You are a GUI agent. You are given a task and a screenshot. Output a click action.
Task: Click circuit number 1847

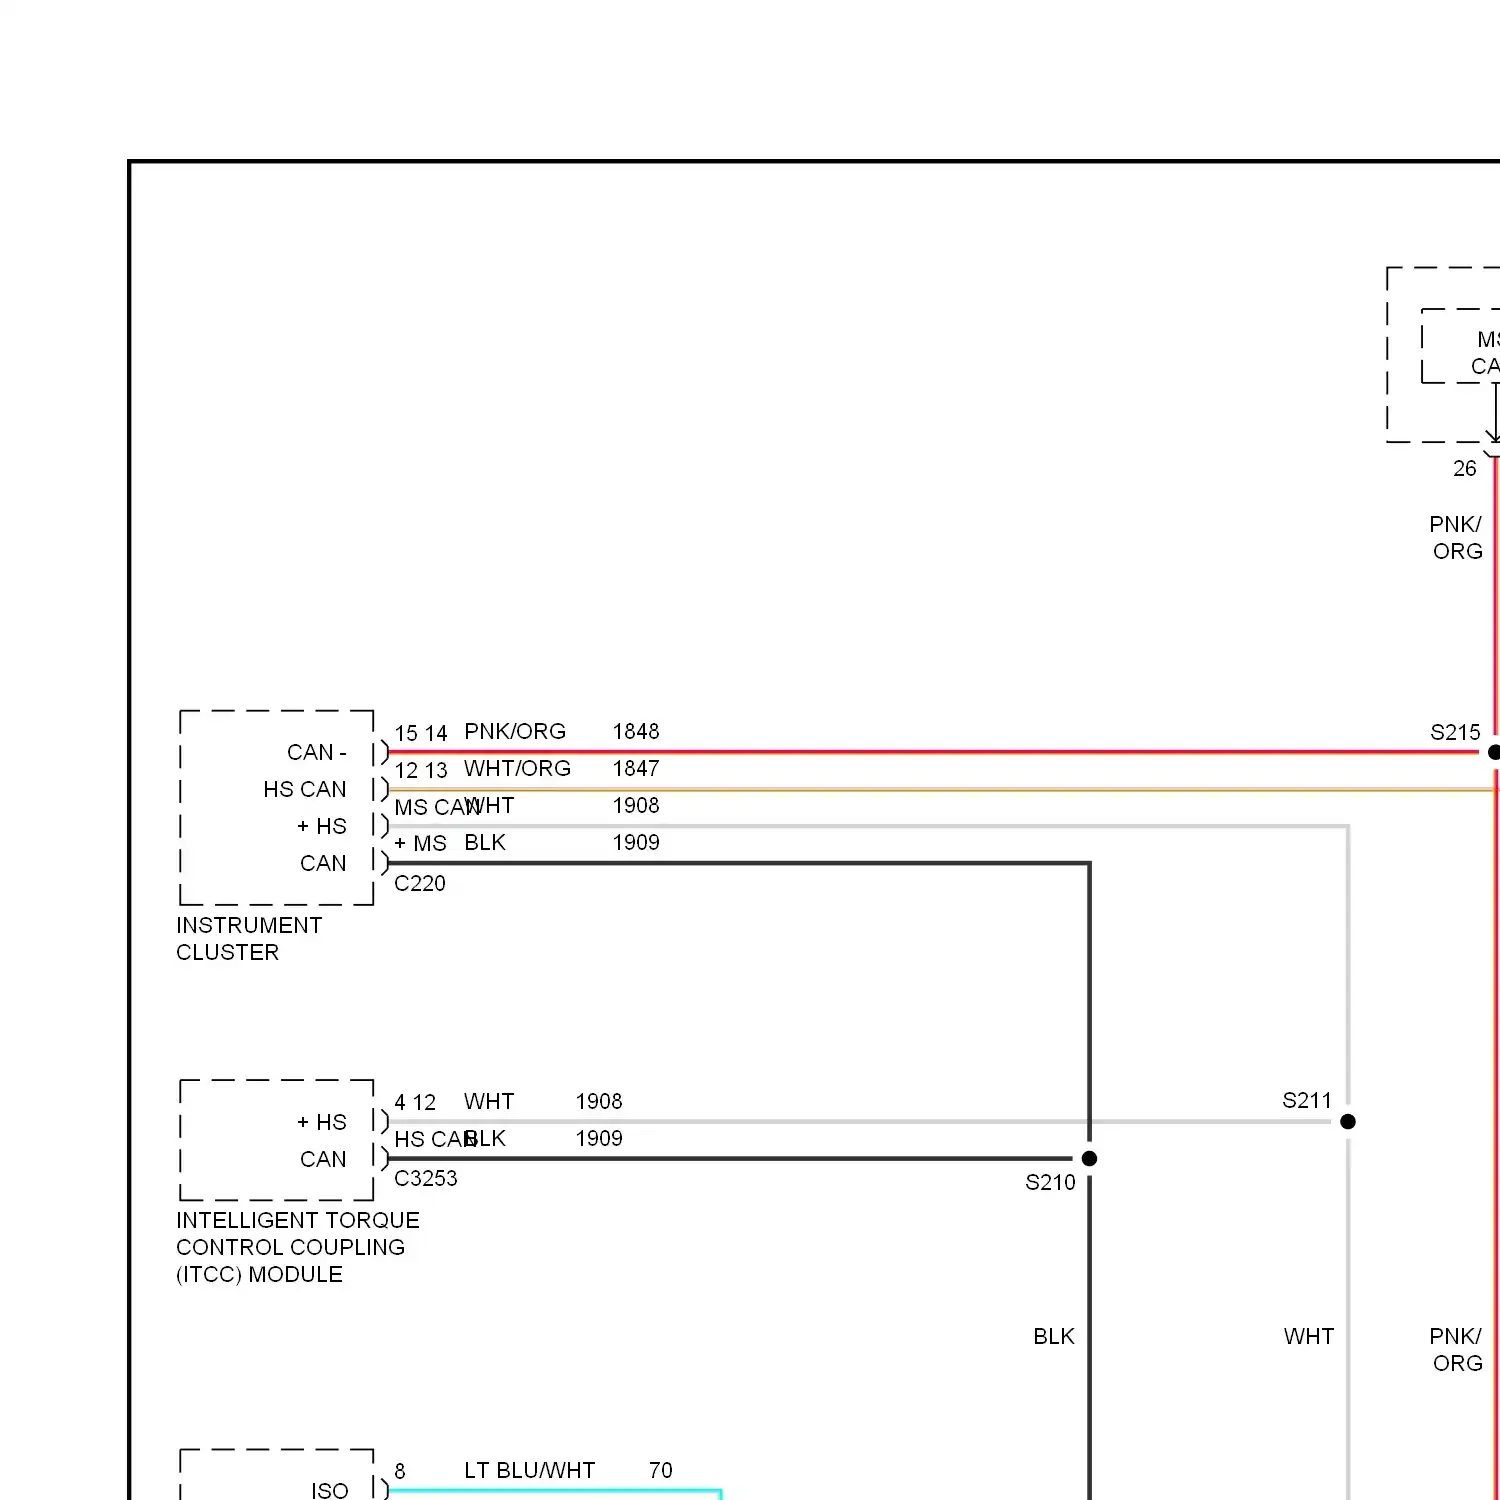point(636,769)
